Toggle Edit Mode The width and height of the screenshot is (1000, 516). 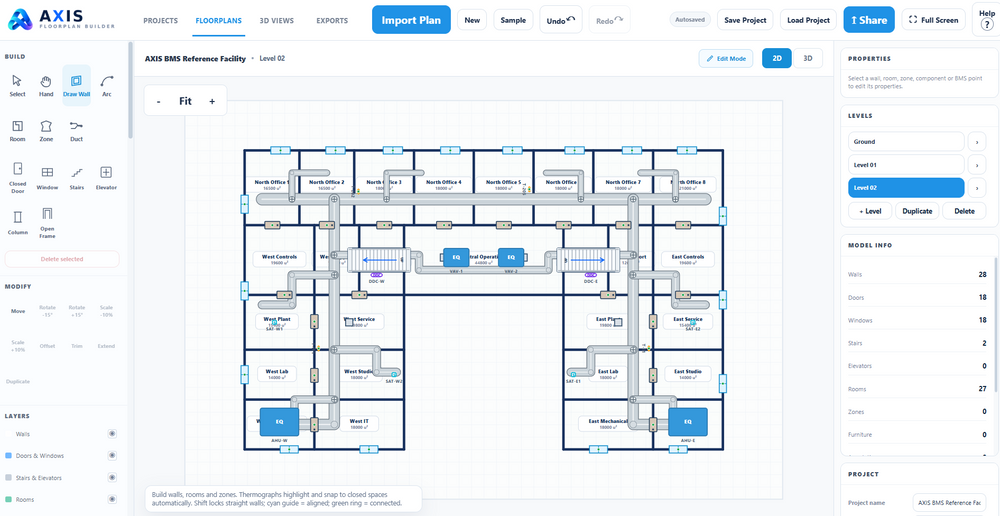726,58
